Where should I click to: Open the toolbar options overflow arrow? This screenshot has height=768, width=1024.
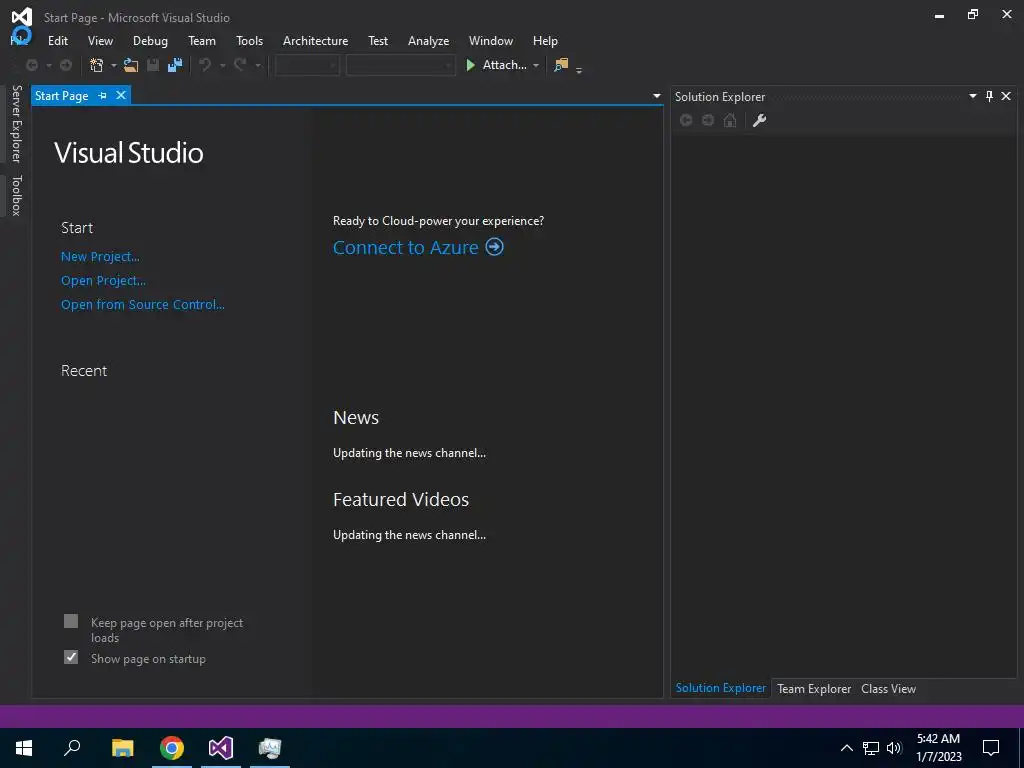pos(579,70)
